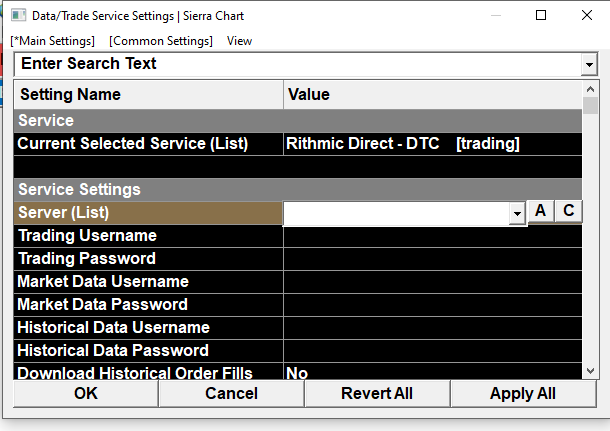The width and height of the screenshot is (610, 431).
Task: Click the settings list scroll down arrow
Action: click(x=590, y=371)
